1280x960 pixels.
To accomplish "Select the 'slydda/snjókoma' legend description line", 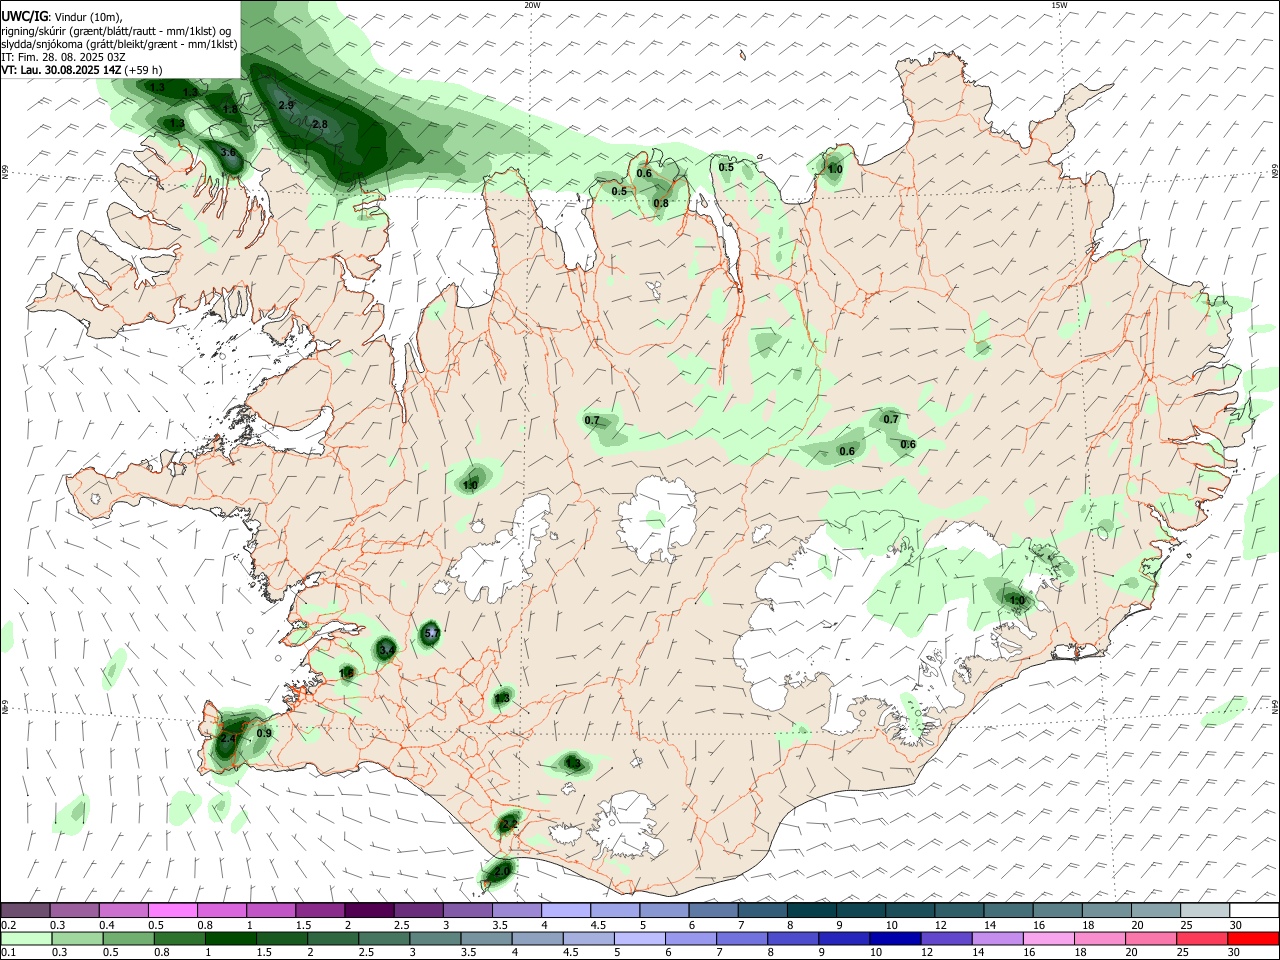I will coord(120,44).
